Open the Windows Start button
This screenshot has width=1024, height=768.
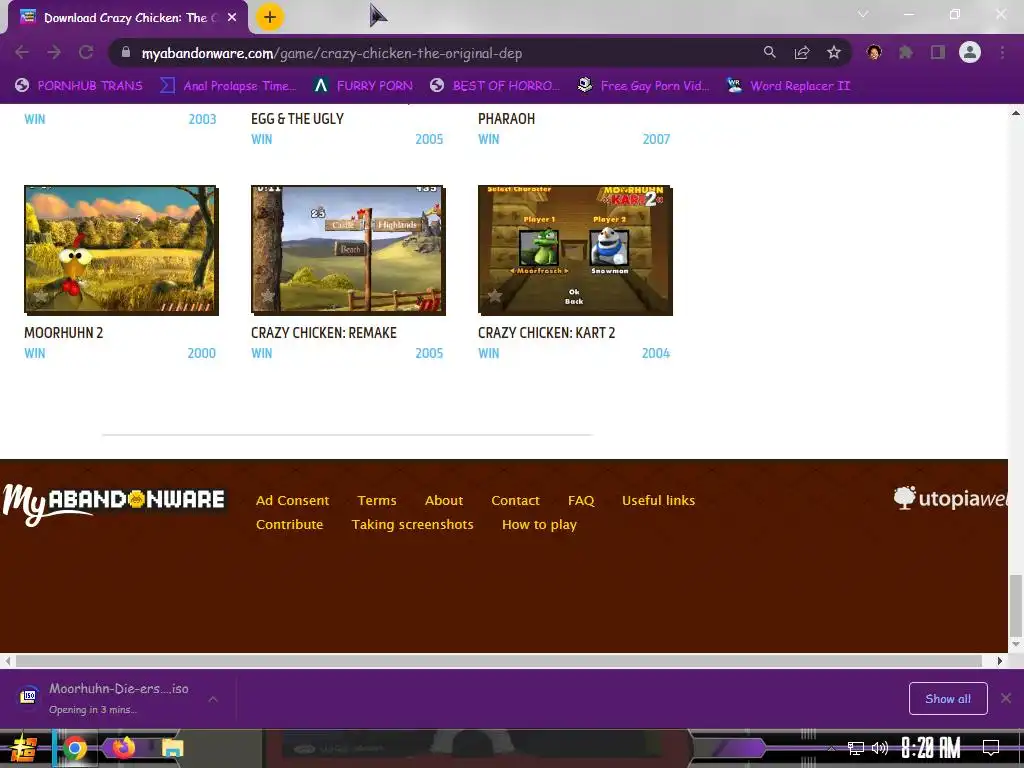point(23,748)
